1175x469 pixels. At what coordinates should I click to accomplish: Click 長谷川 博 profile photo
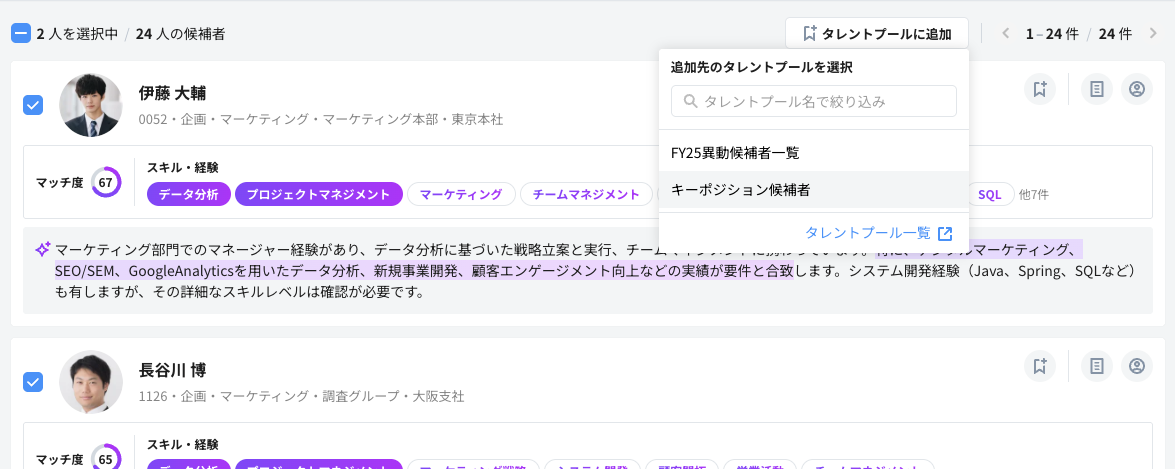pos(91,381)
